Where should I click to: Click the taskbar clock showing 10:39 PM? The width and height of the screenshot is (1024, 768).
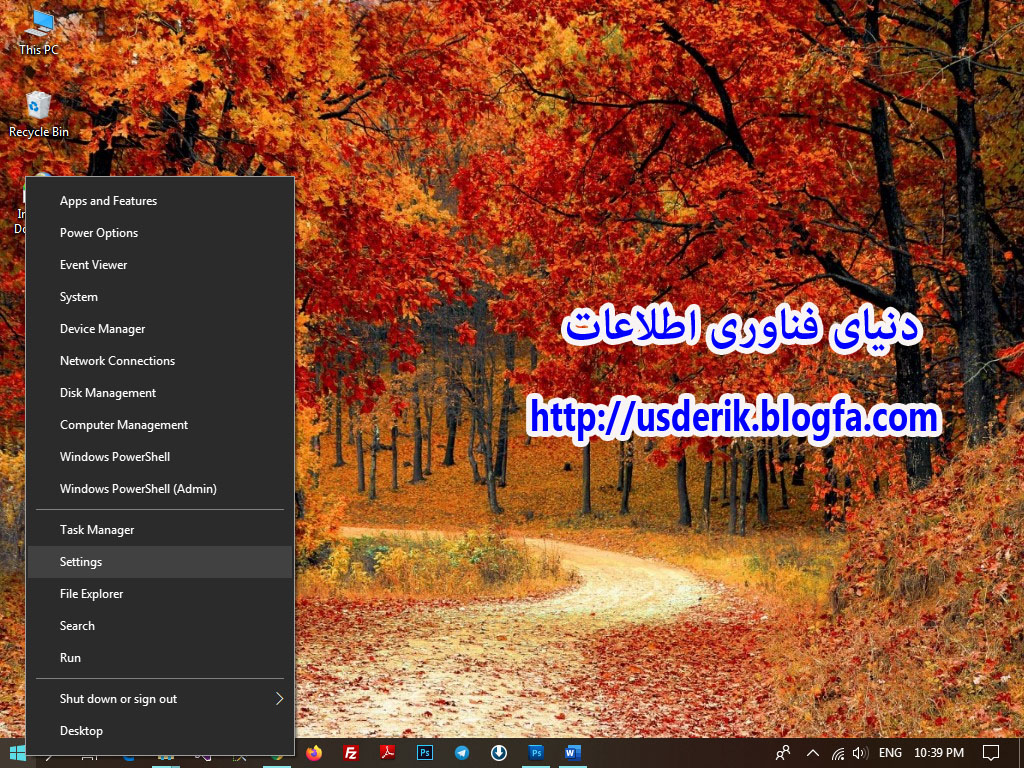pyautogui.click(x=940, y=753)
